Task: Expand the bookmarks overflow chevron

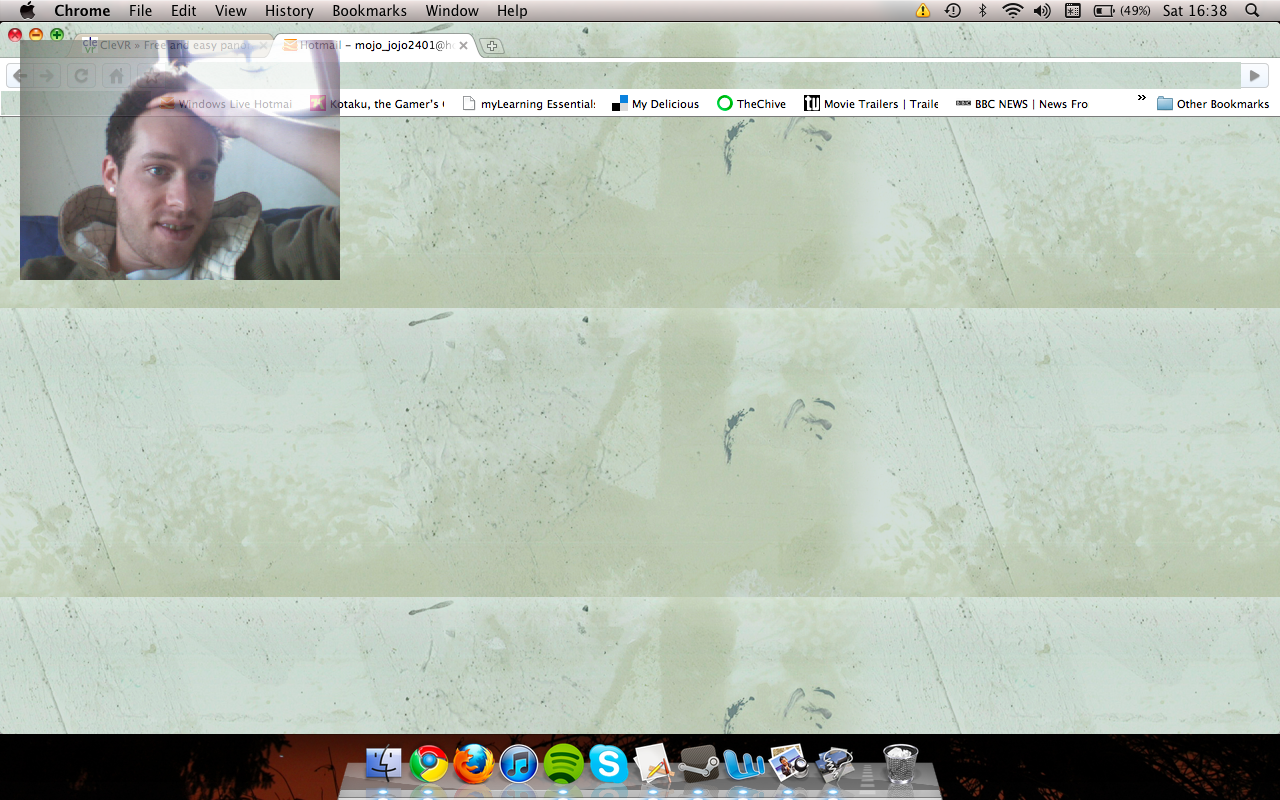Action: [1141, 98]
